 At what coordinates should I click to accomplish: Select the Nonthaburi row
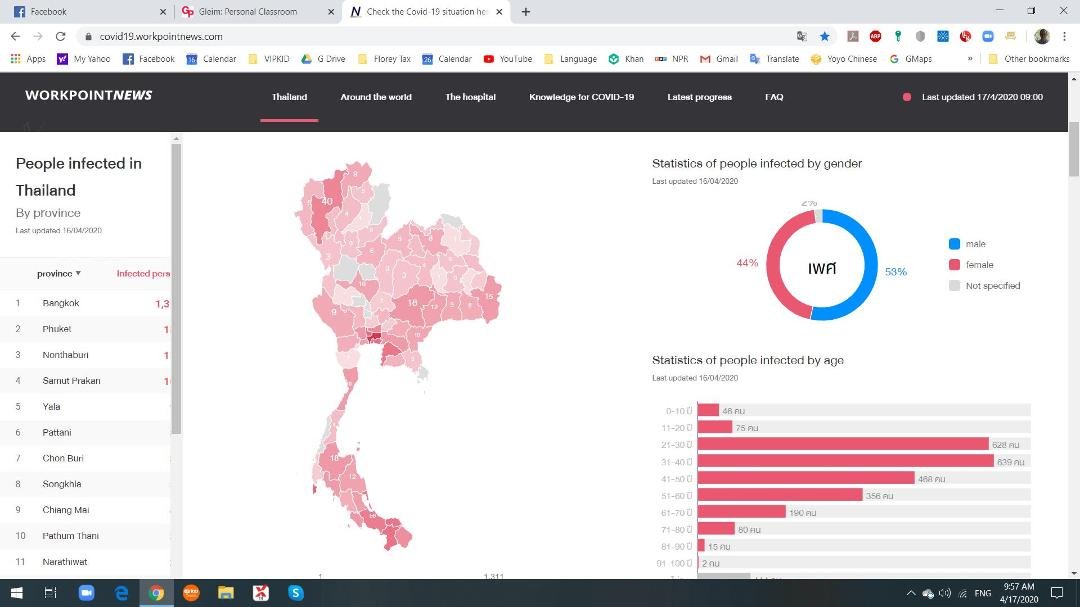85,355
